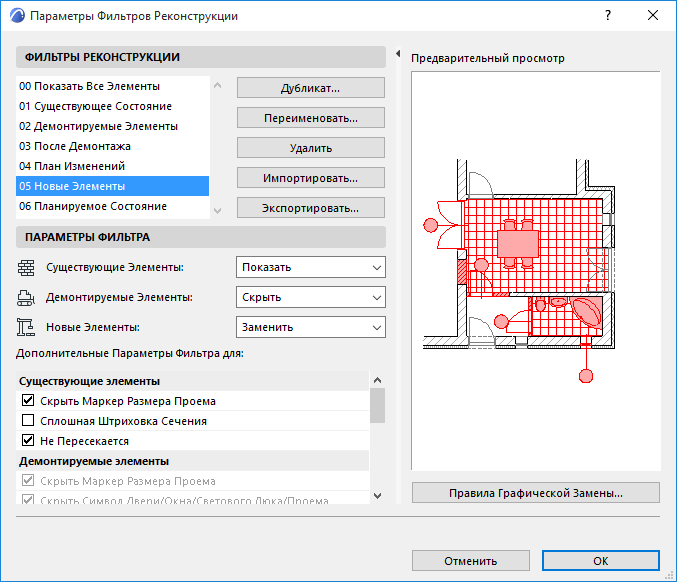Viewport: 677px width, 582px height.
Task: Click the 'ПАРАМЕТРЫ ФИЛЬТРА' section header
Action: tap(201, 237)
